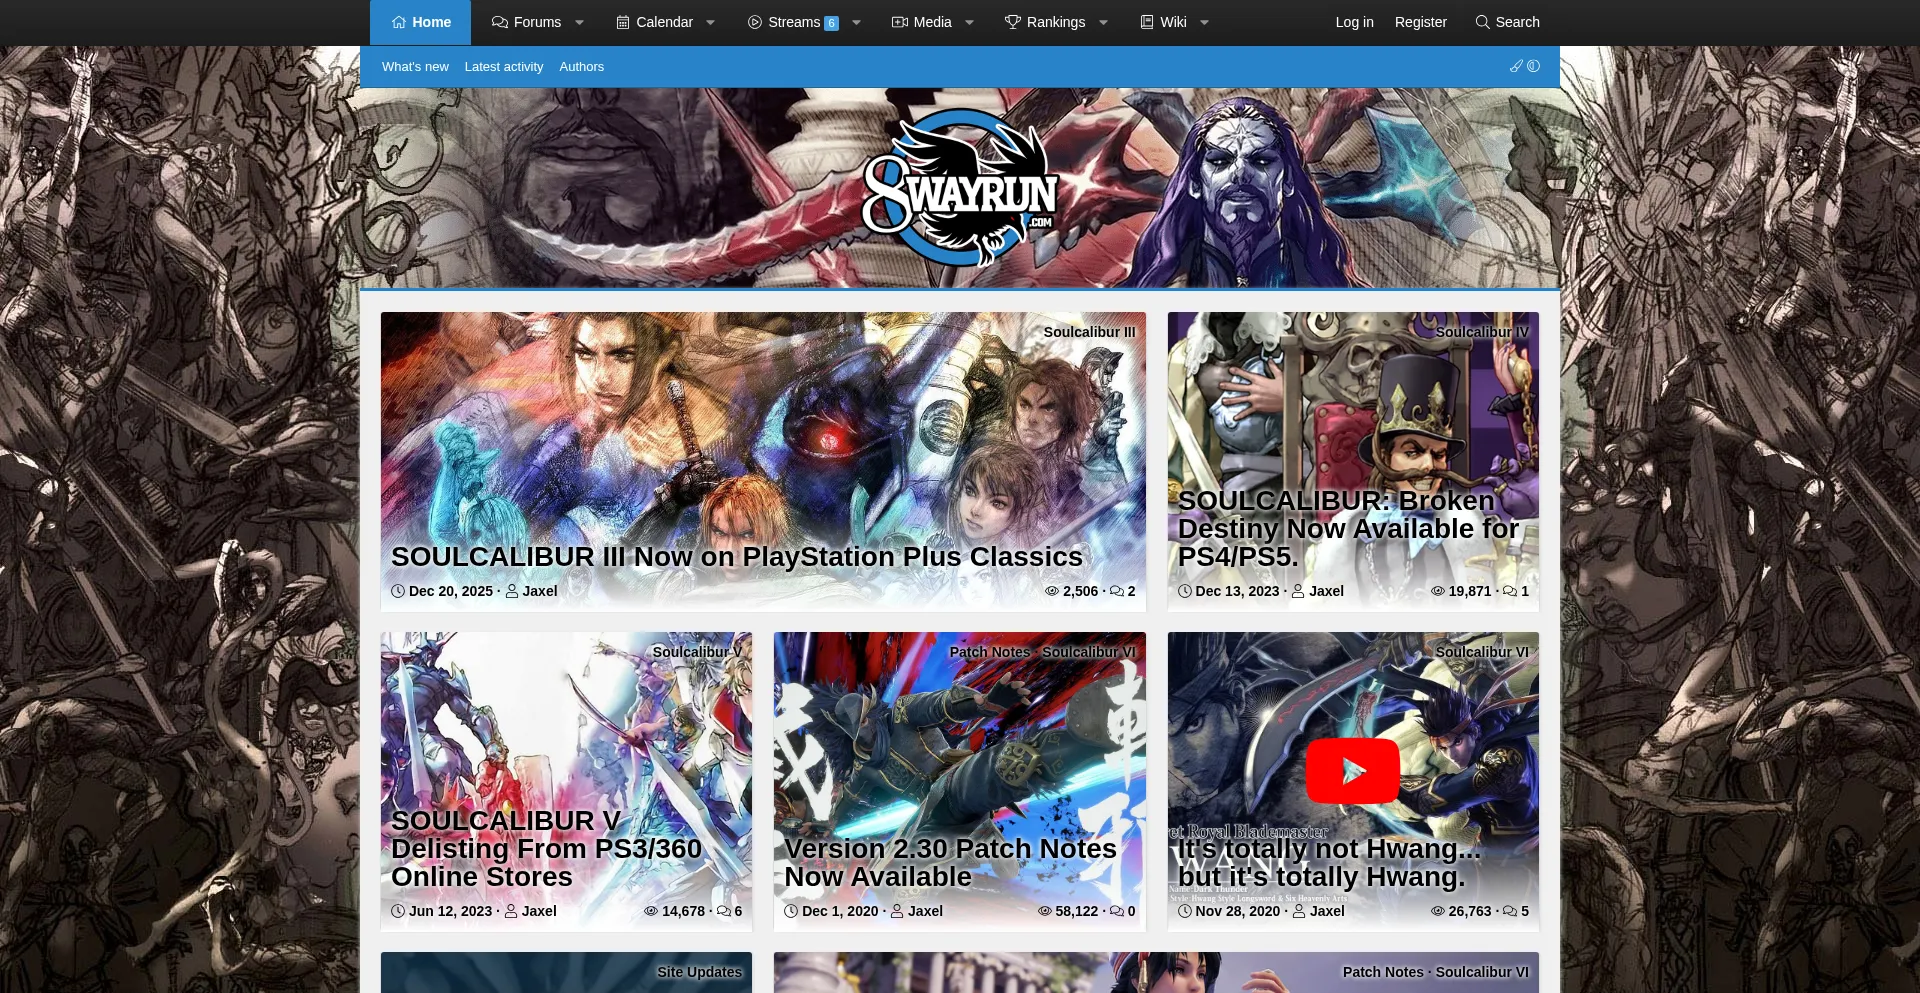The image size is (1920, 993).
Task: Open the Streams page
Action: pyautogui.click(x=793, y=22)
